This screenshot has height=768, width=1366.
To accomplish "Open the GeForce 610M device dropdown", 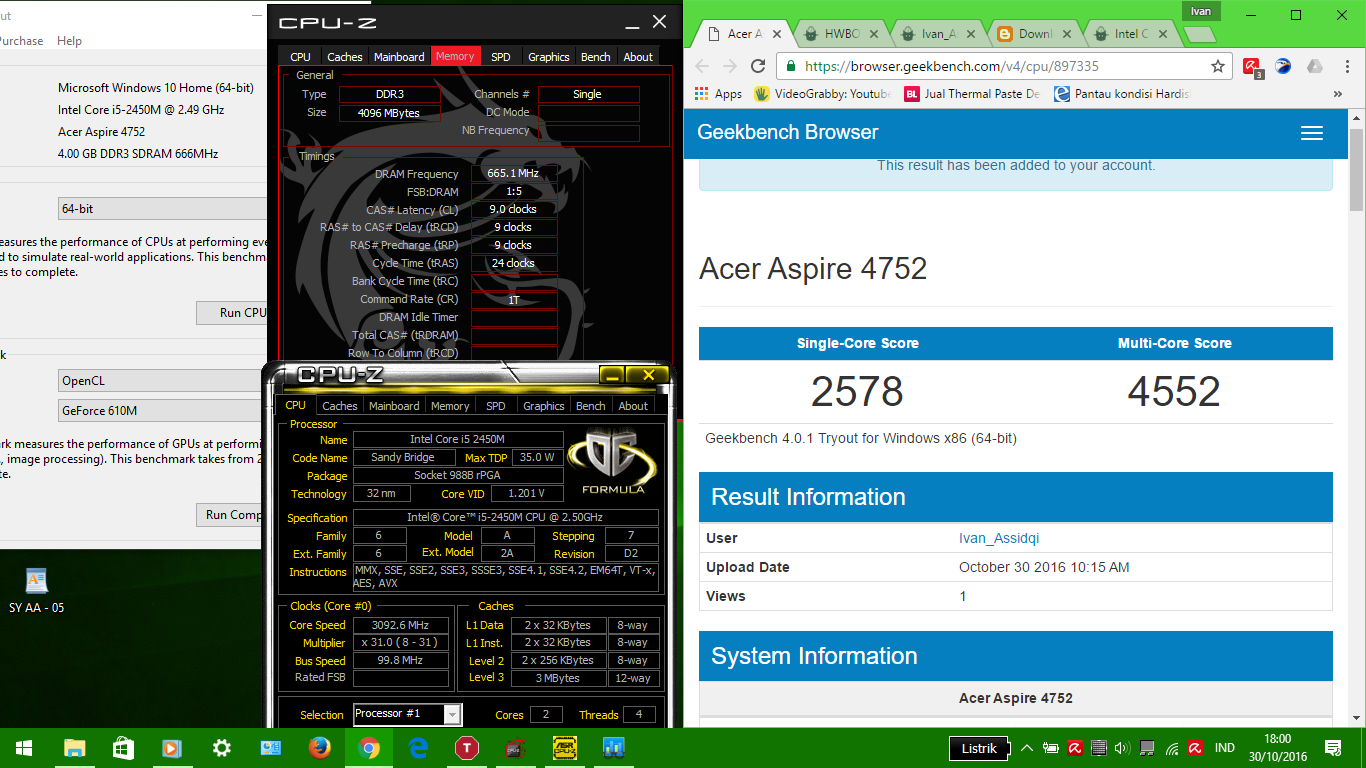I will (162, 410).
